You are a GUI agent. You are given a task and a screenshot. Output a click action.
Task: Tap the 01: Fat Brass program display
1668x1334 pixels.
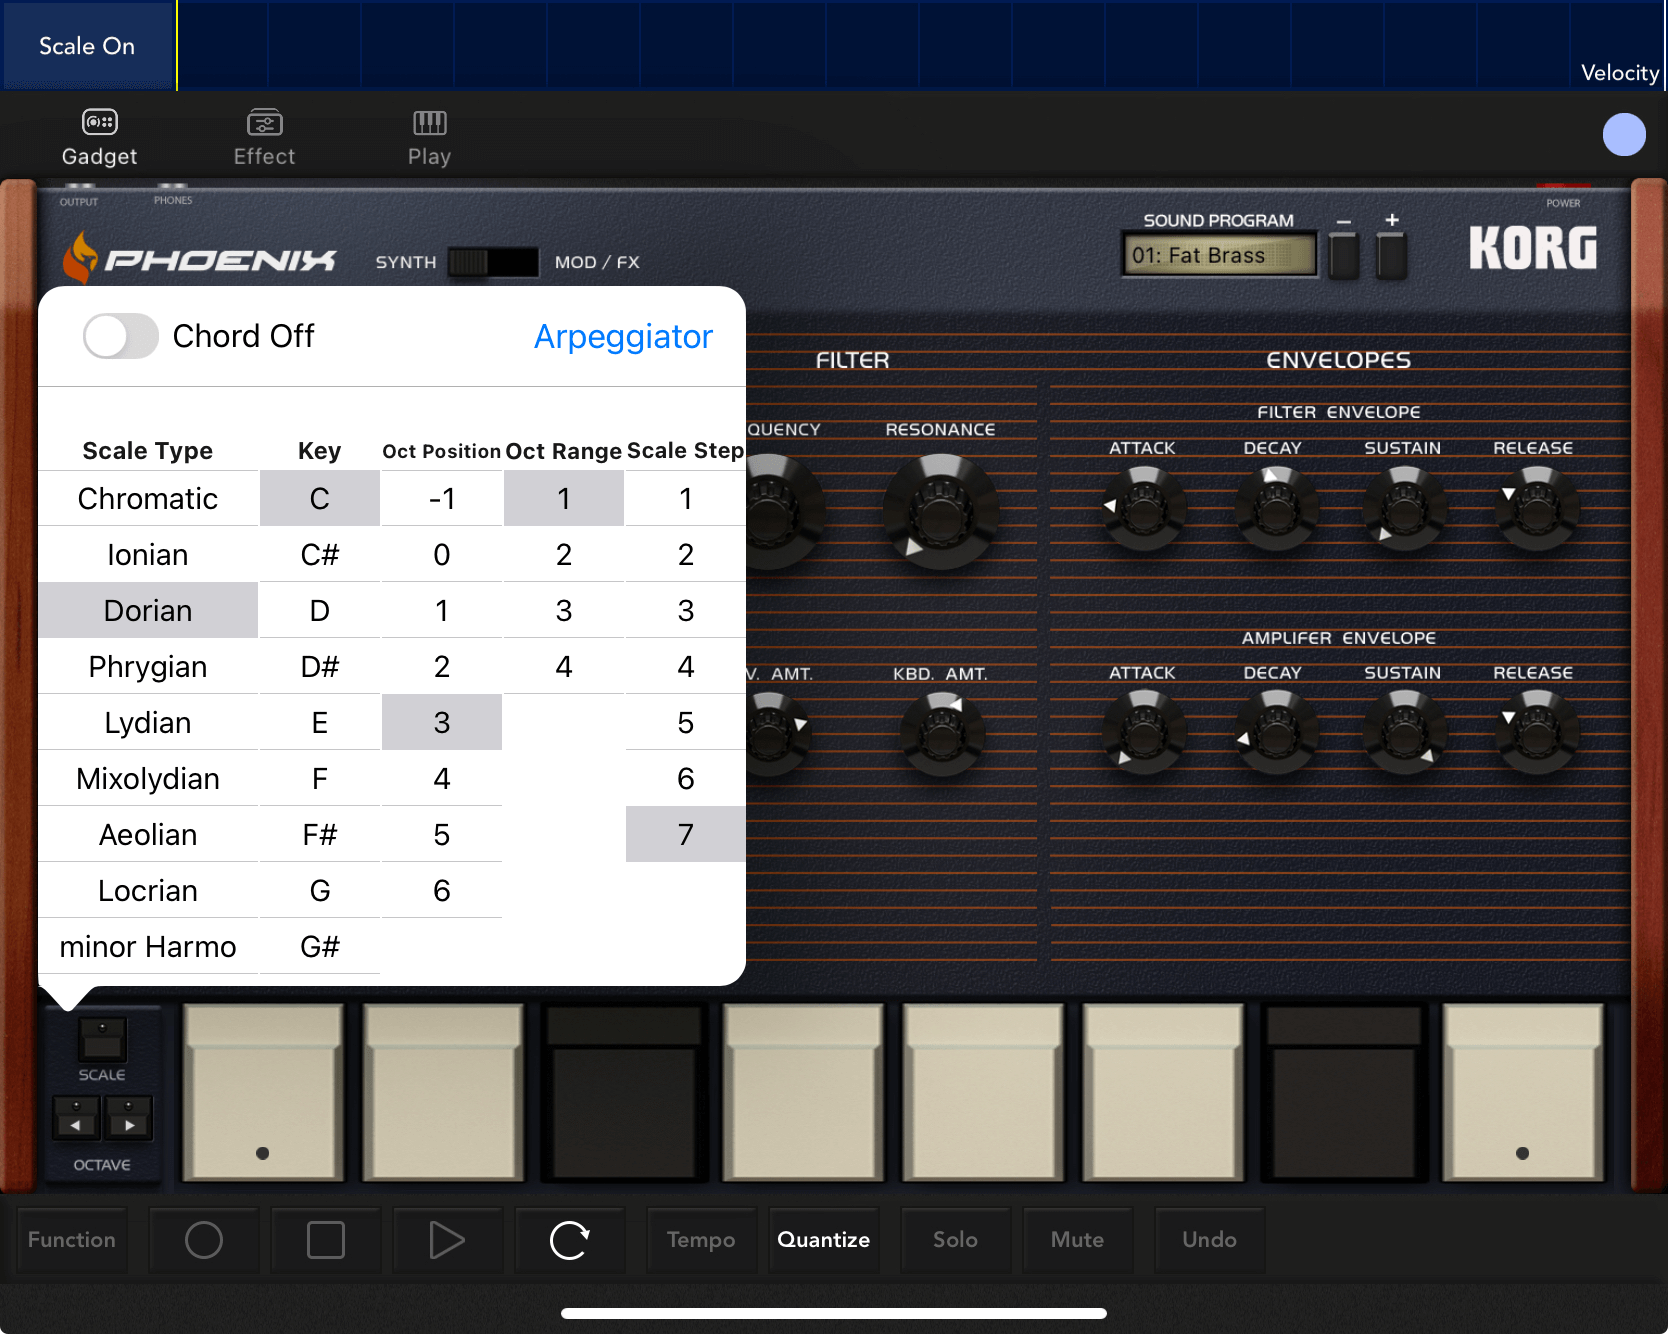pos(1219,255)
